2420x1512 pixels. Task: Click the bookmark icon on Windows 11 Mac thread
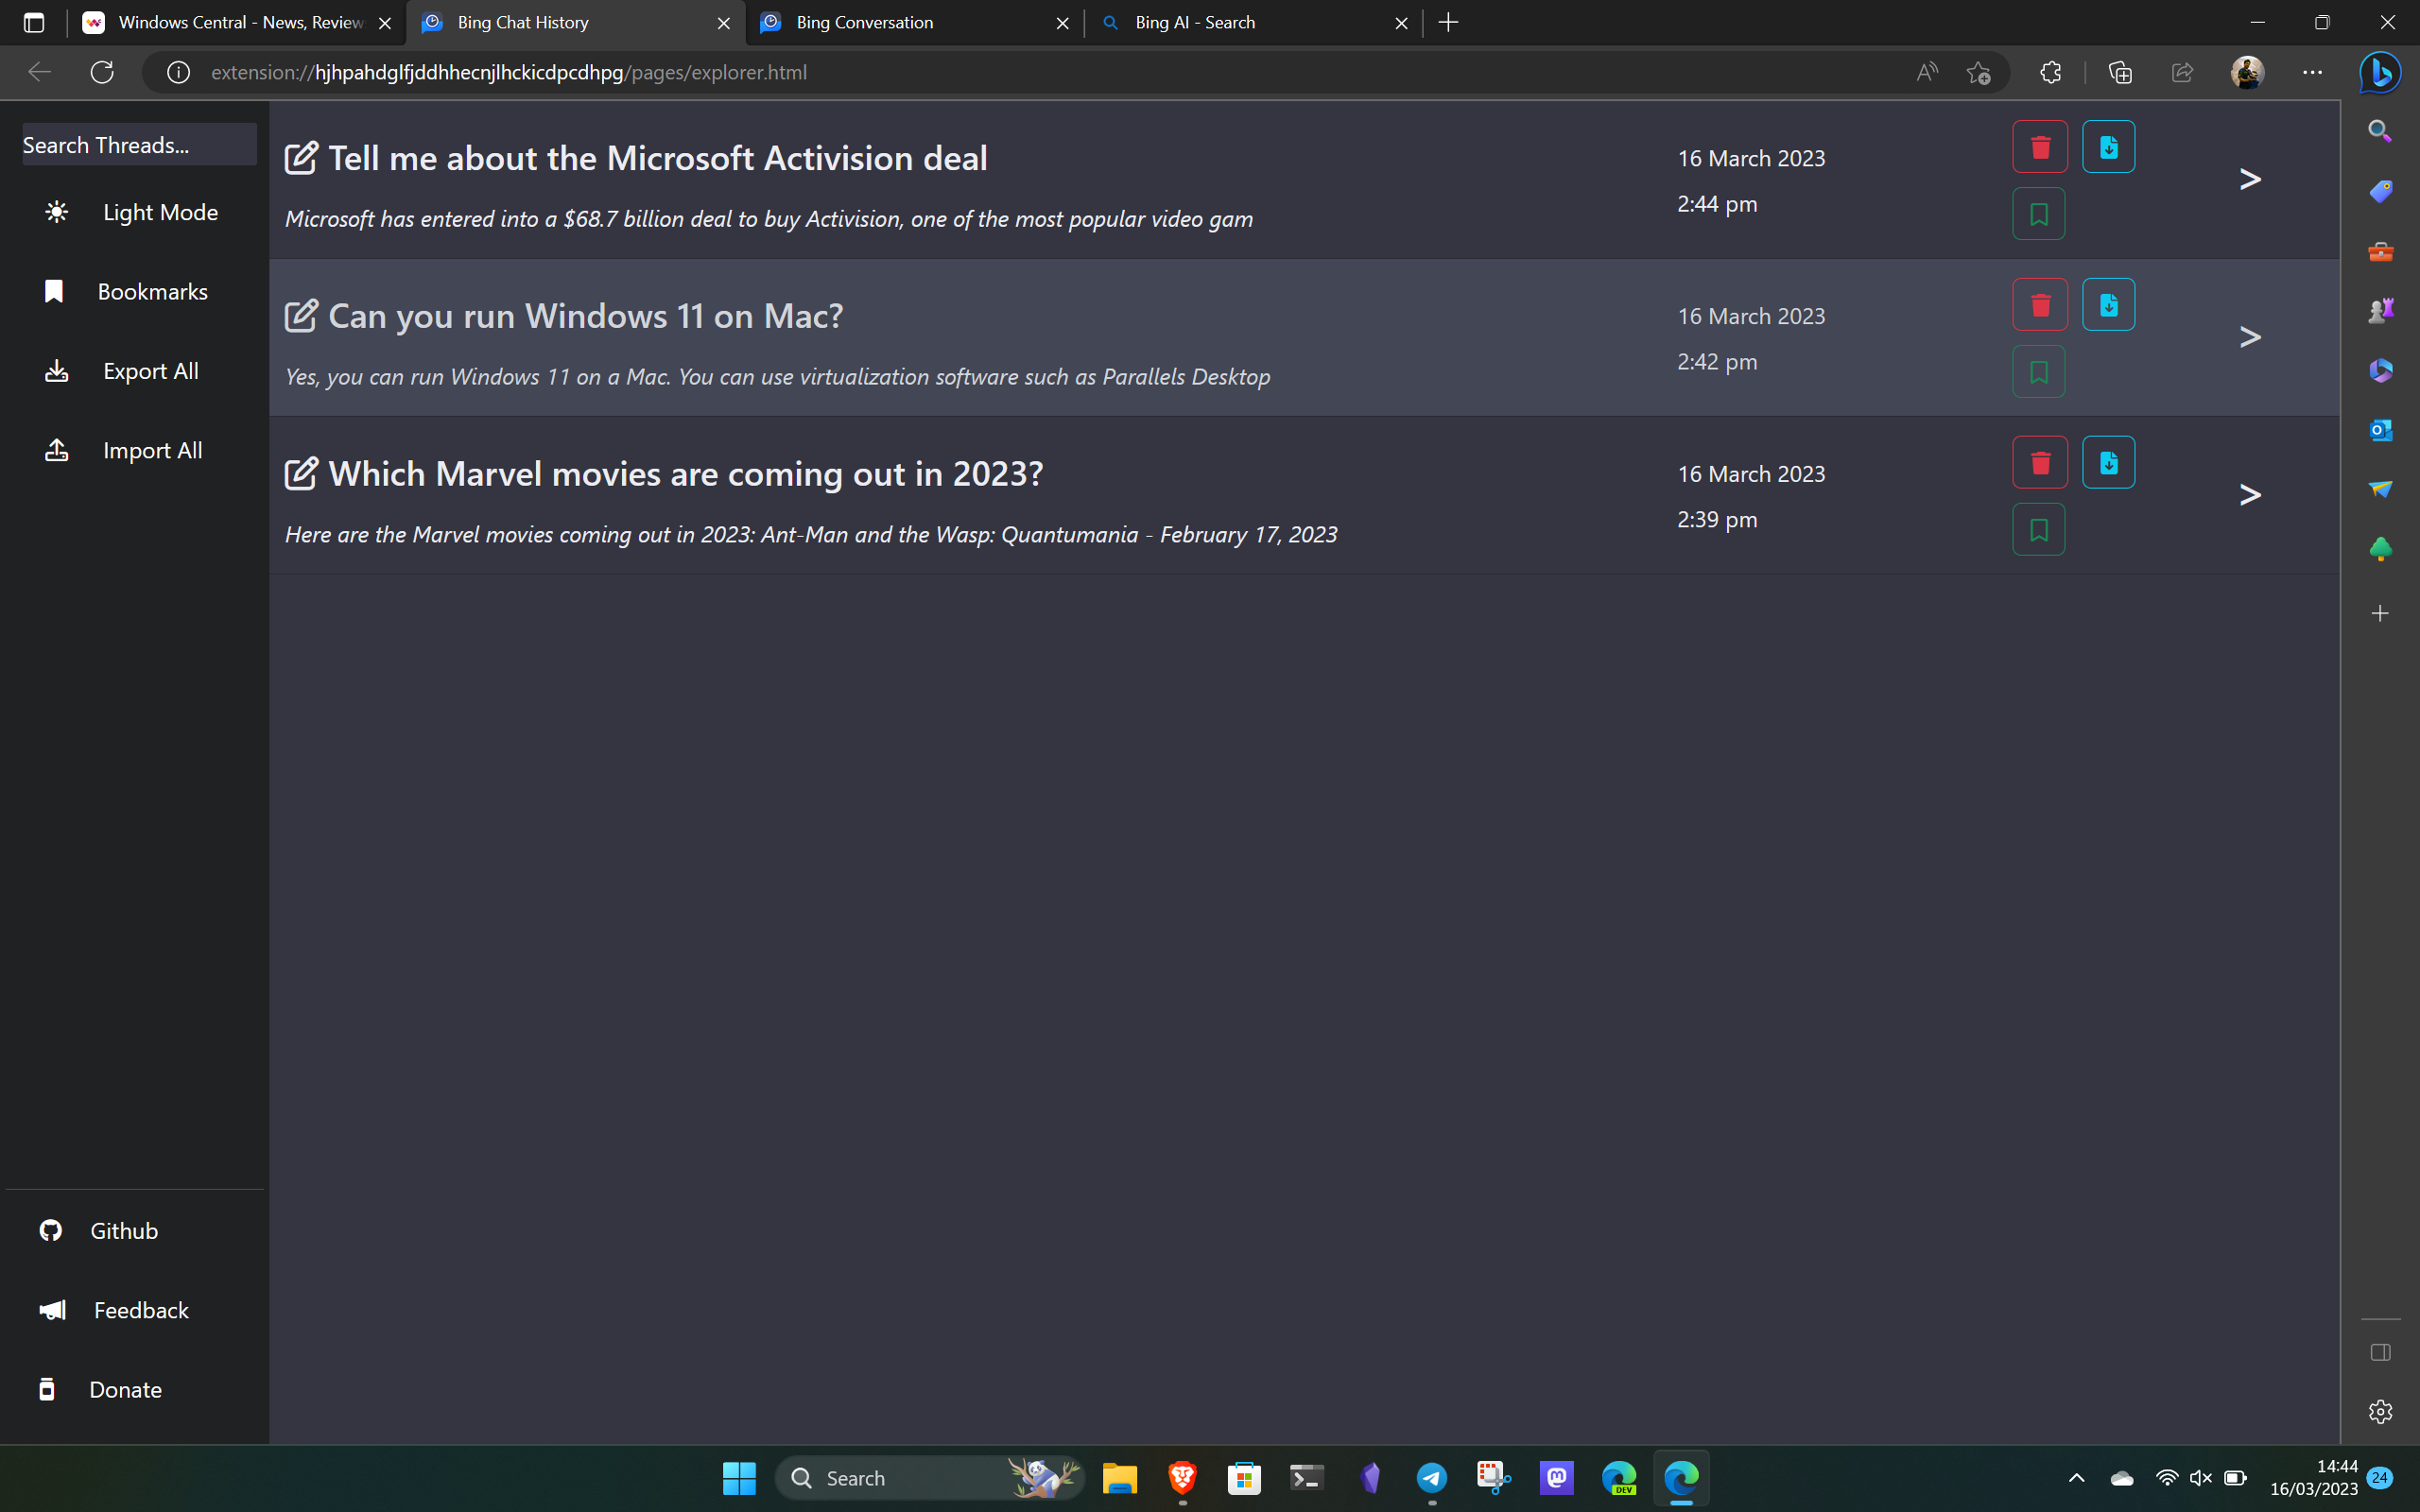click(2038, 371)
